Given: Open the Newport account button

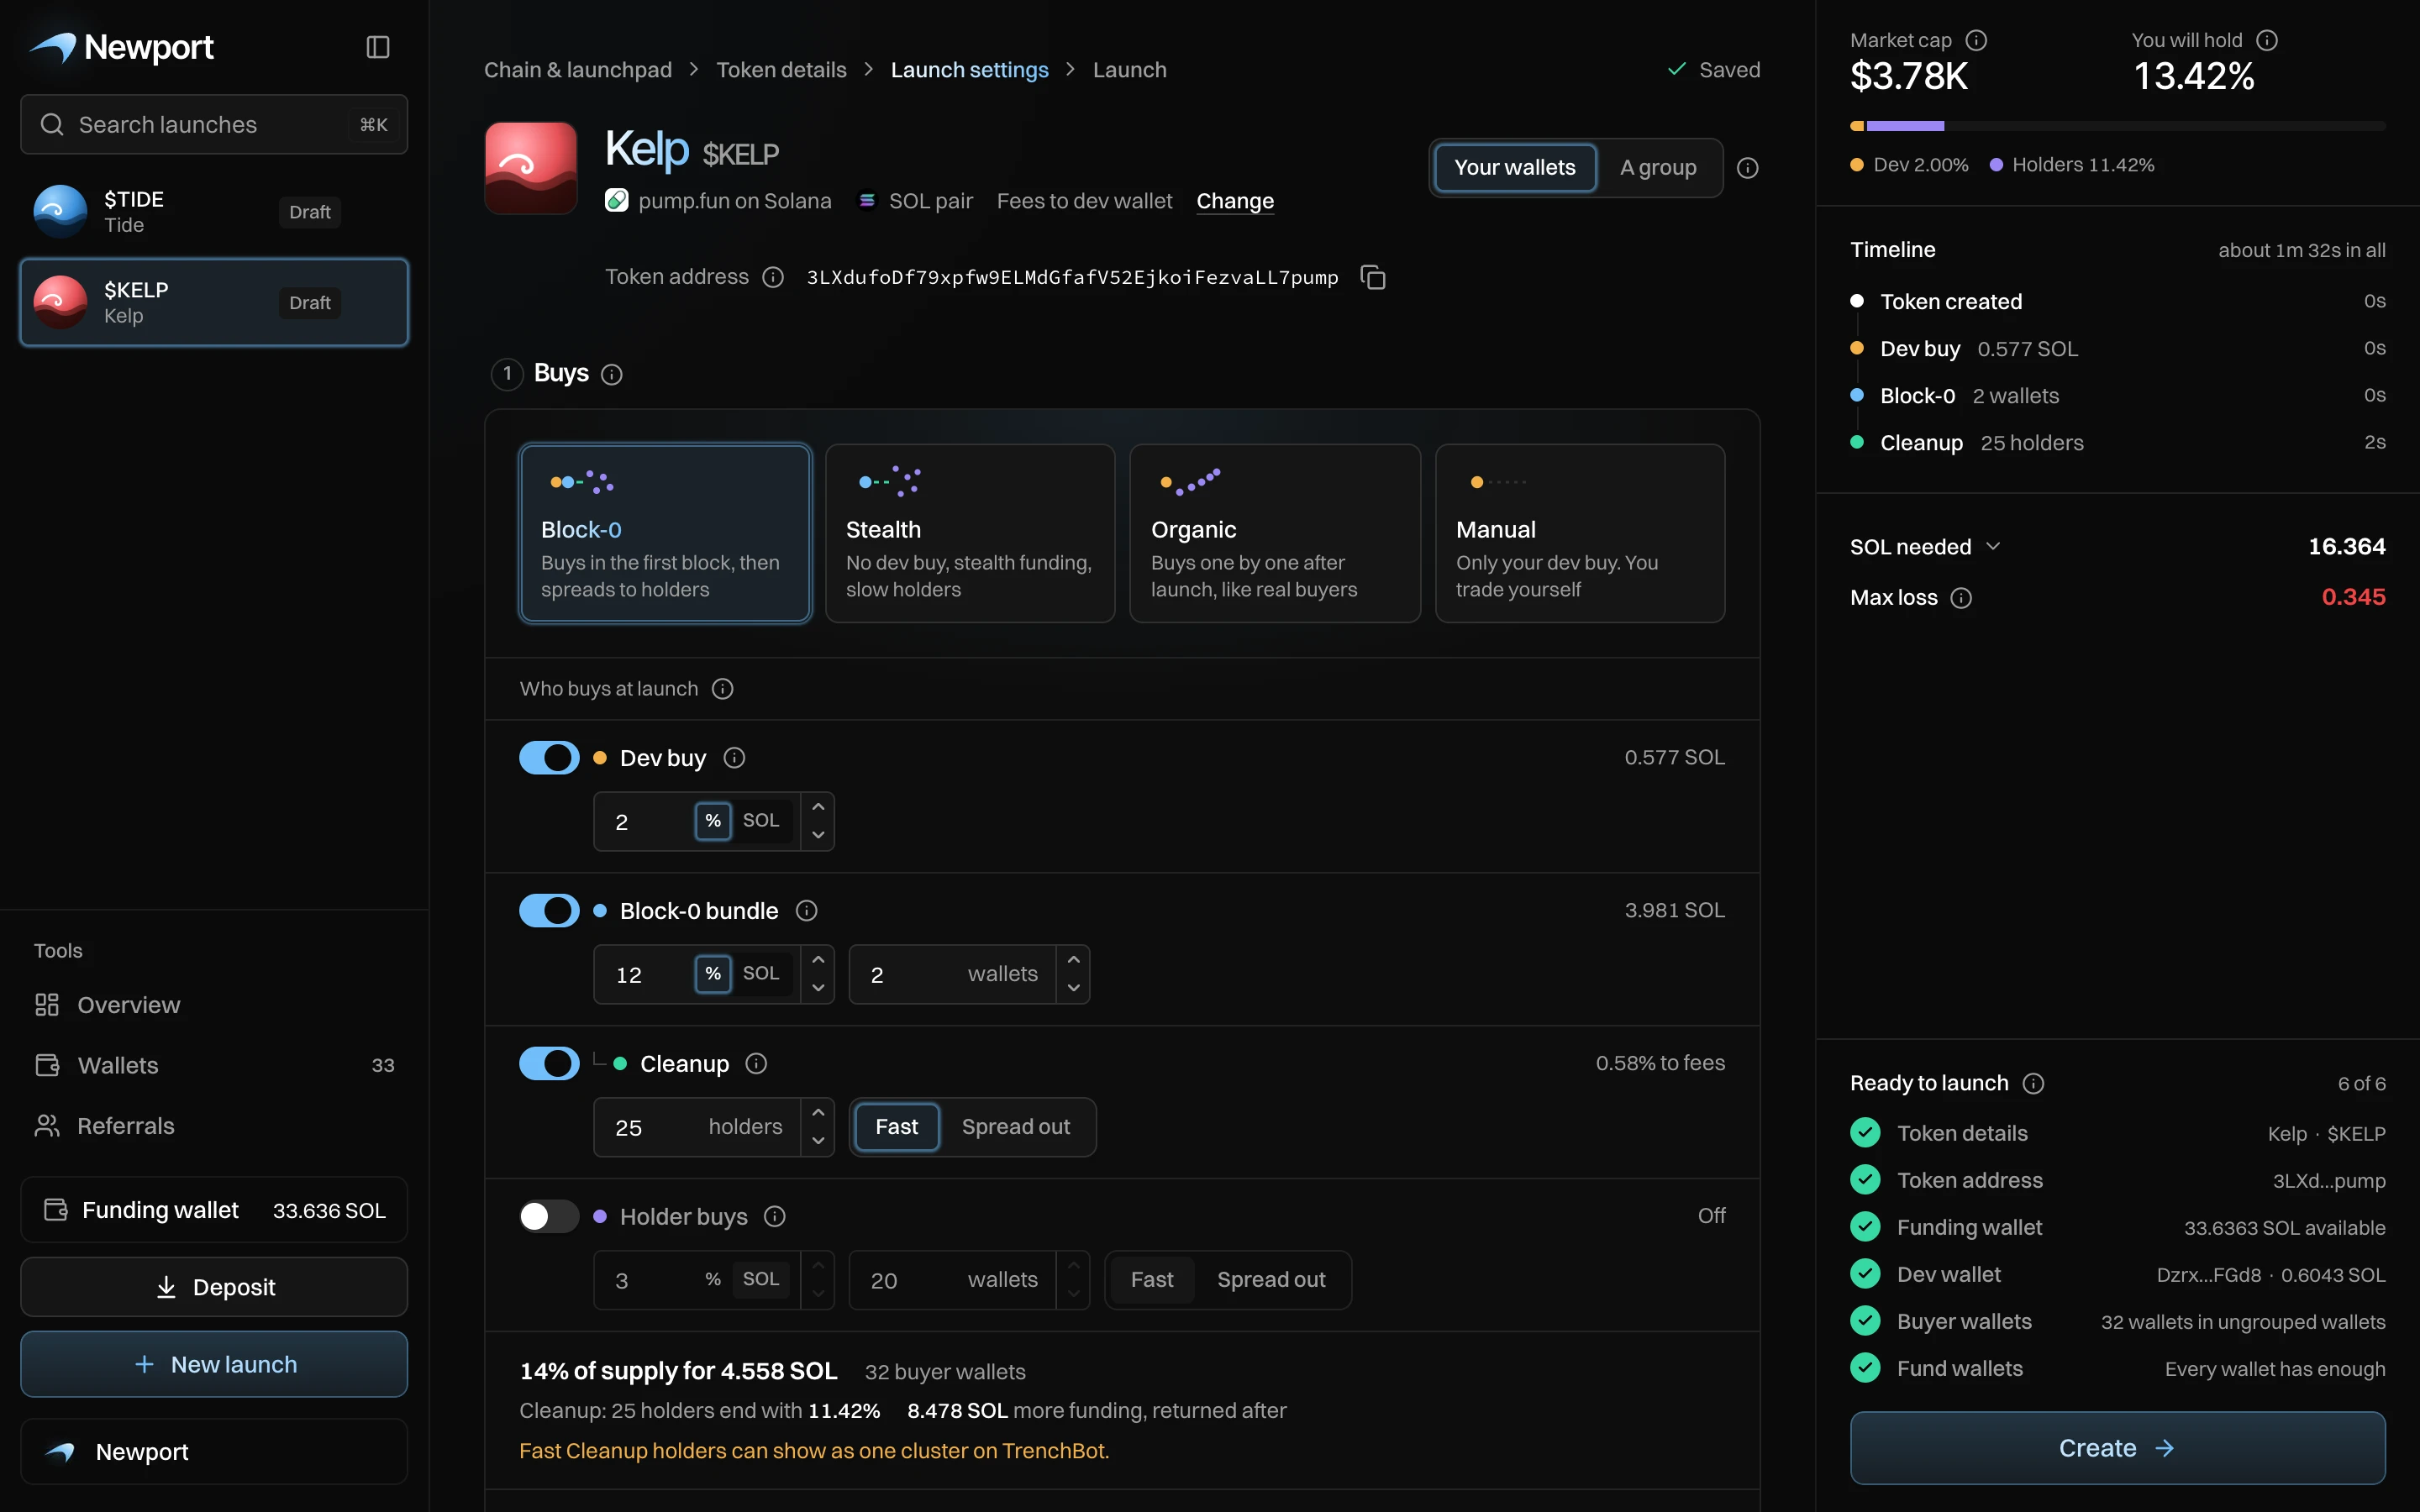Looking at the screenshot, I should tap(214, 1451).
